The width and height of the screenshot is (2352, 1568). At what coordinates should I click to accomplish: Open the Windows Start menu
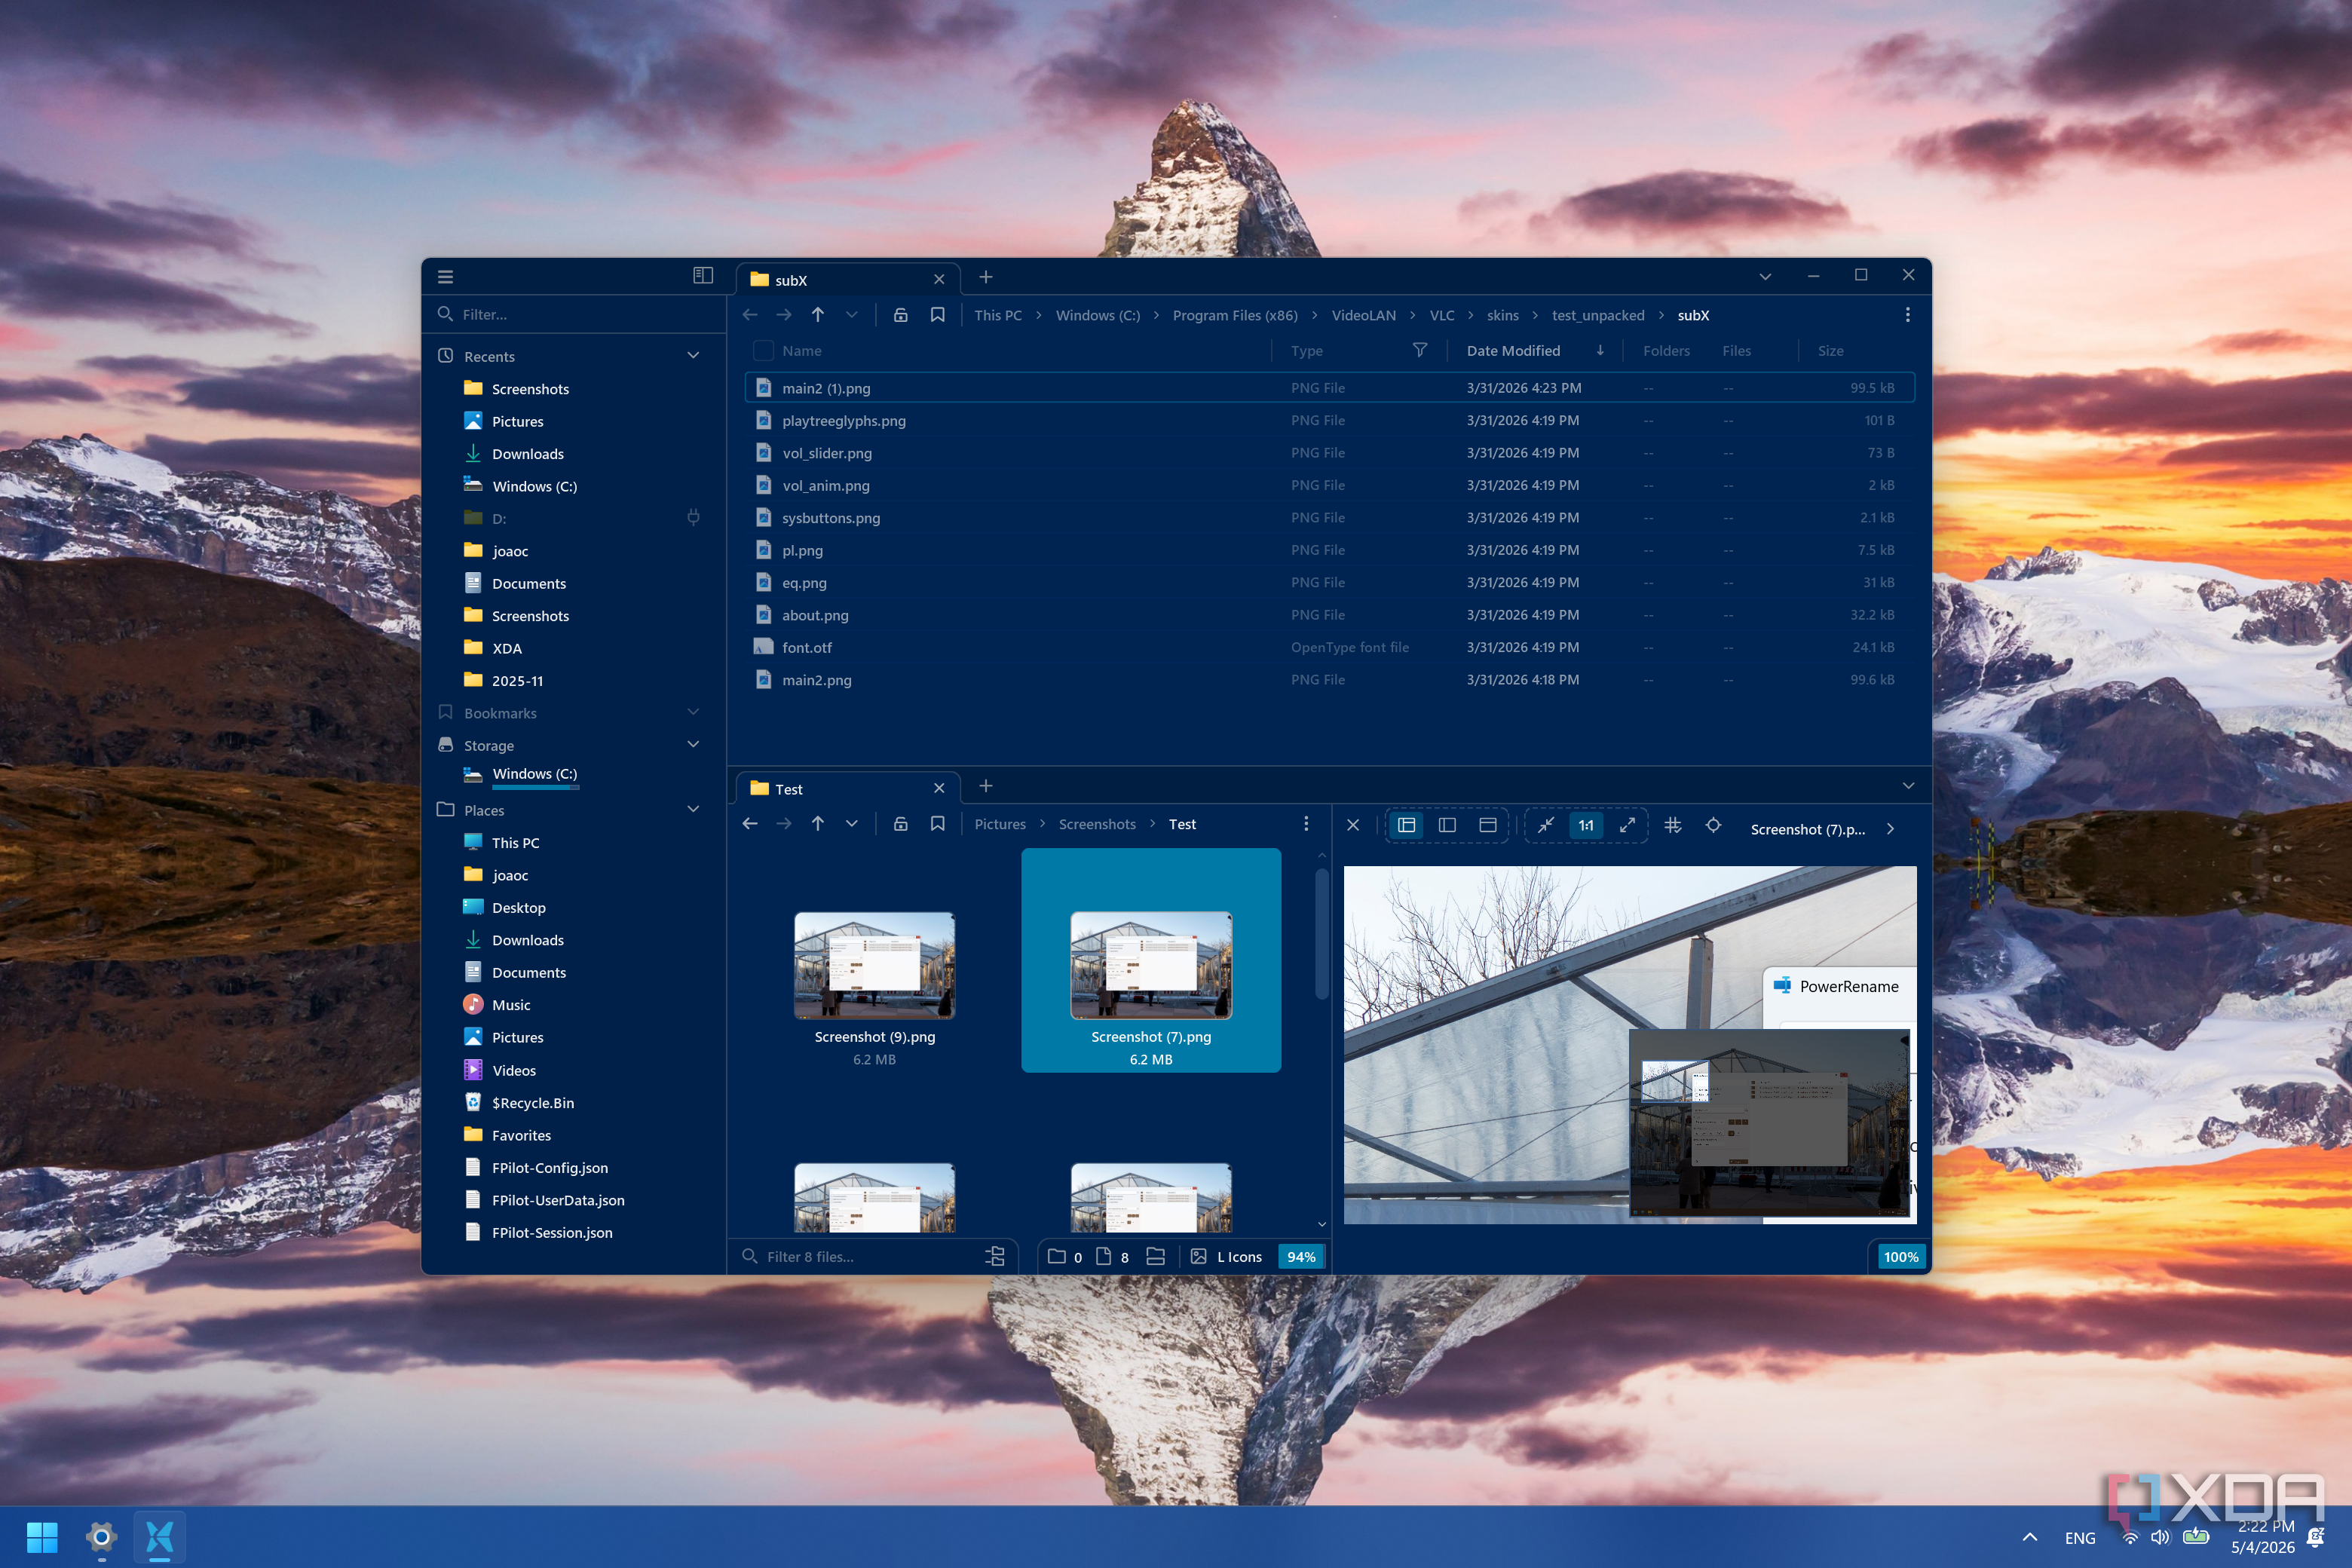42,1537
